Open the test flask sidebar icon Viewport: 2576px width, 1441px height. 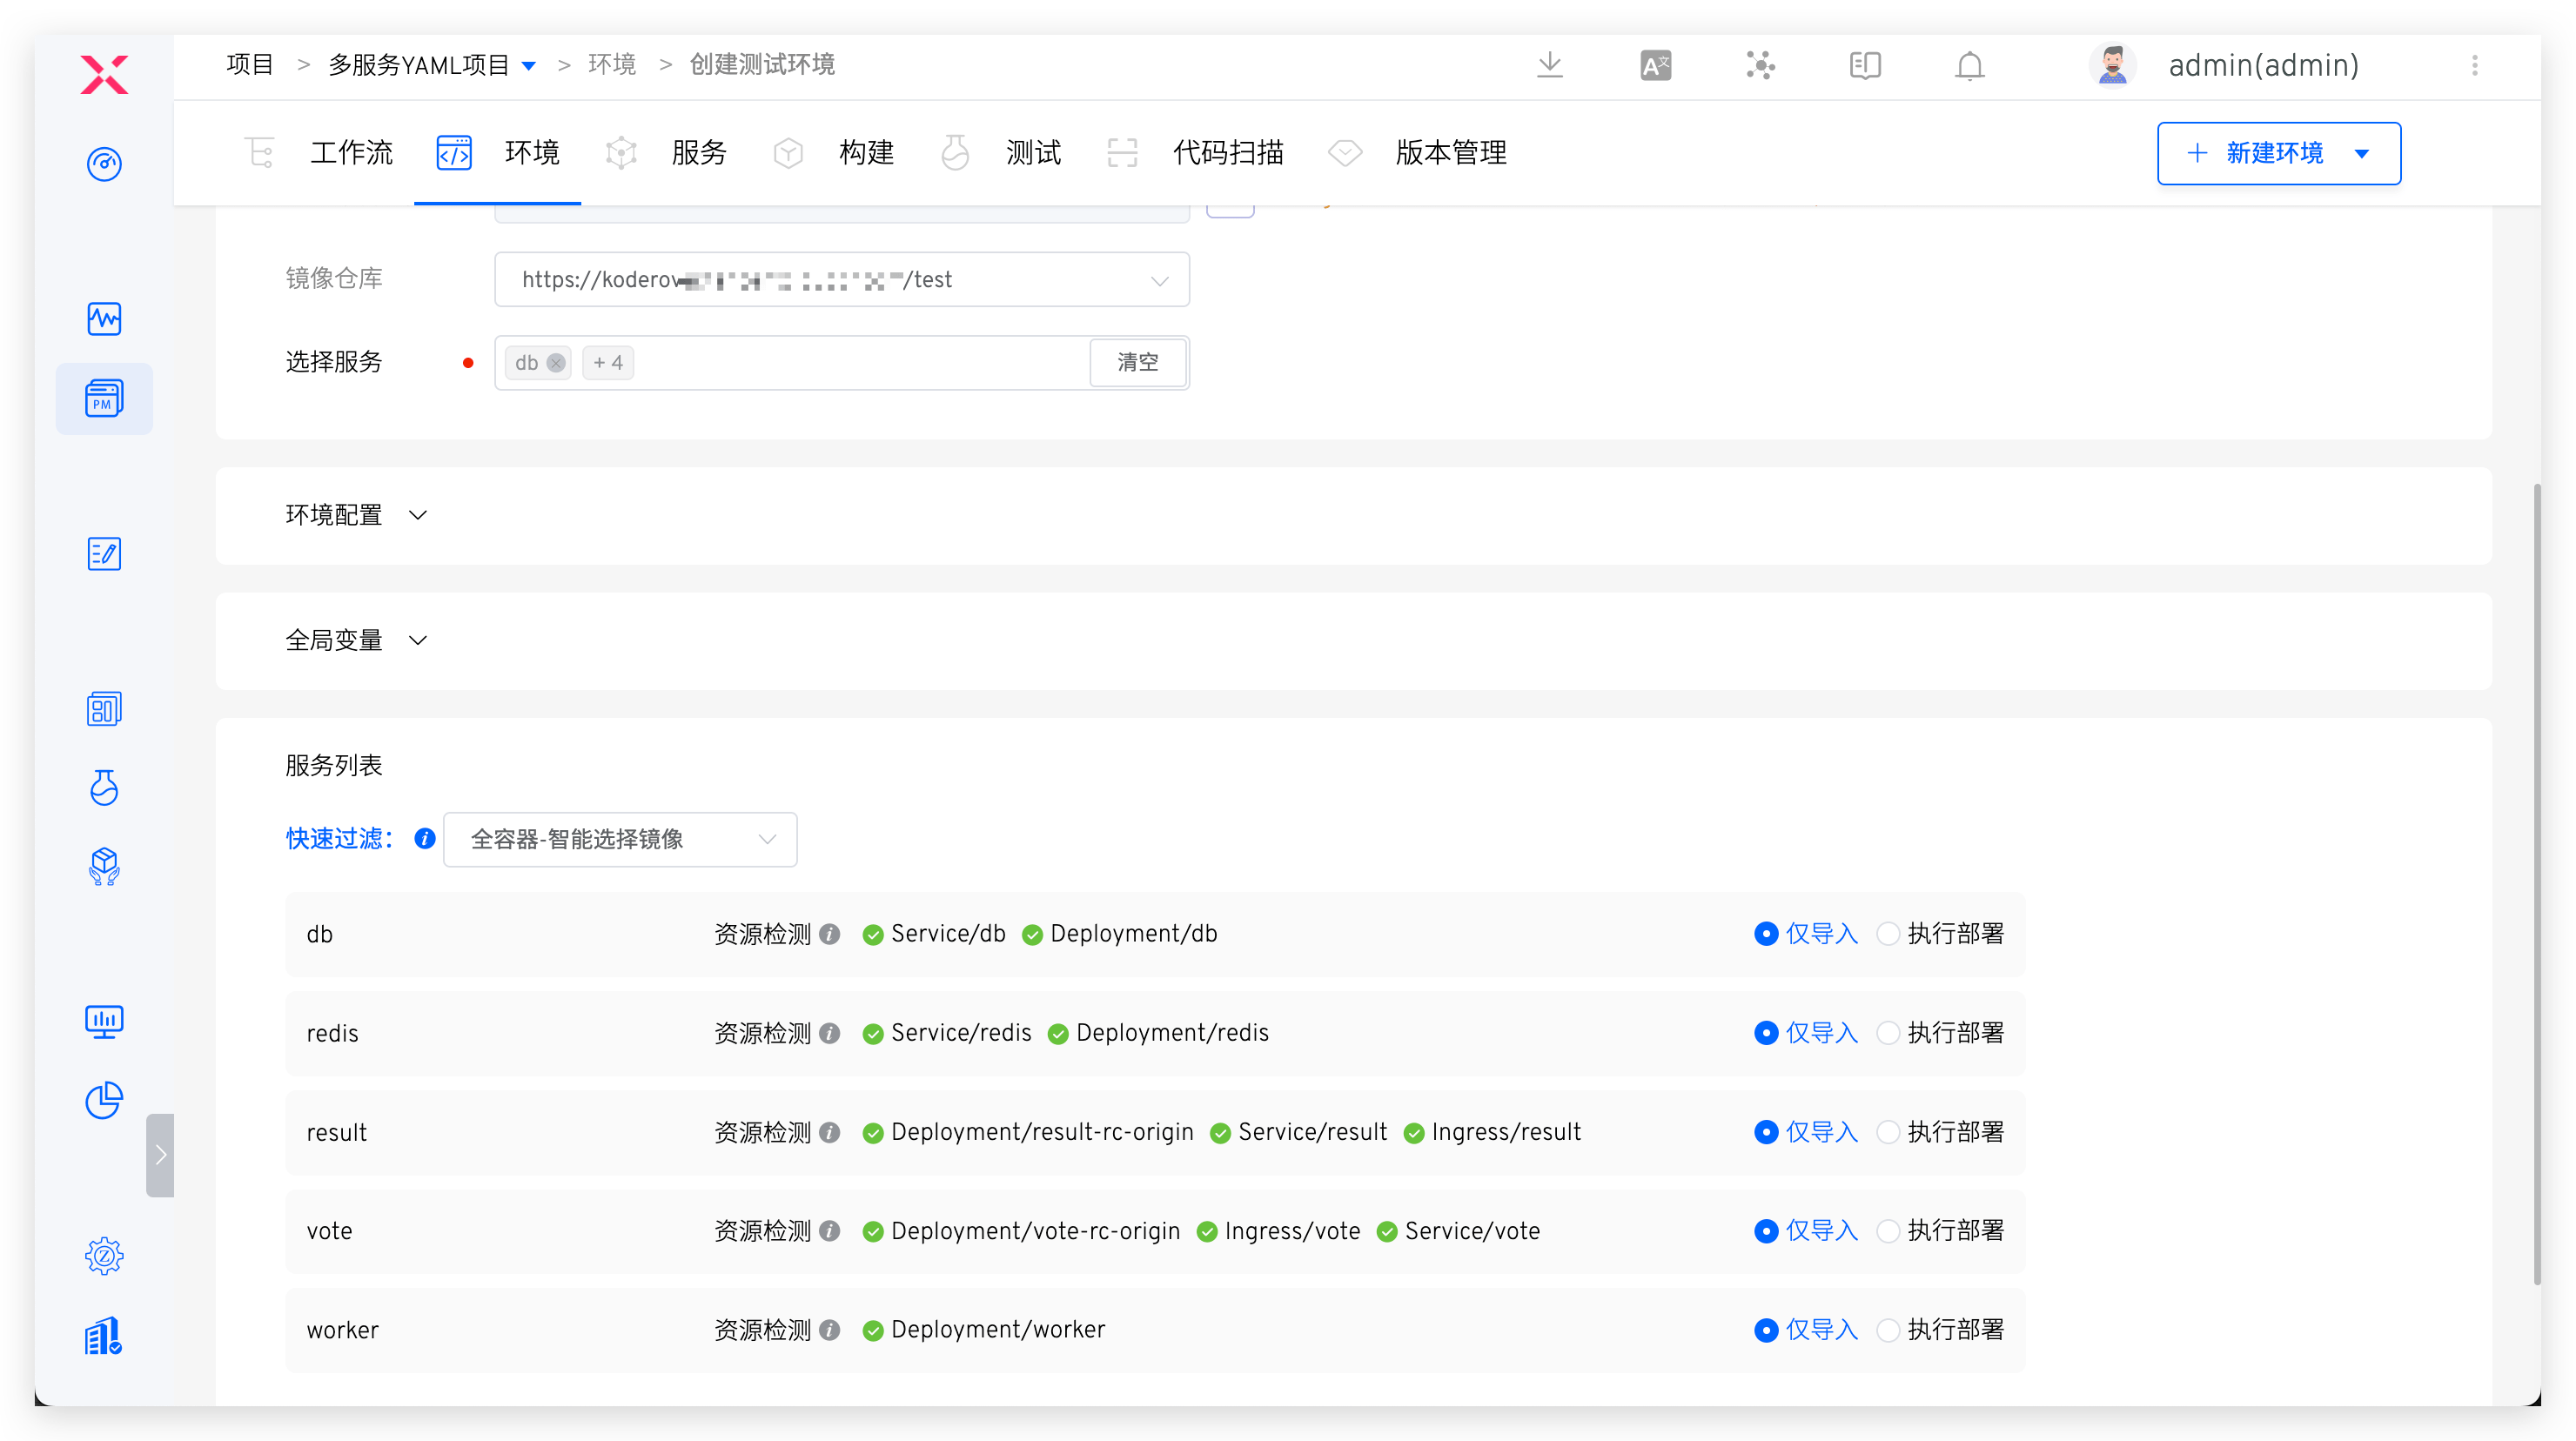coord(104,787)
